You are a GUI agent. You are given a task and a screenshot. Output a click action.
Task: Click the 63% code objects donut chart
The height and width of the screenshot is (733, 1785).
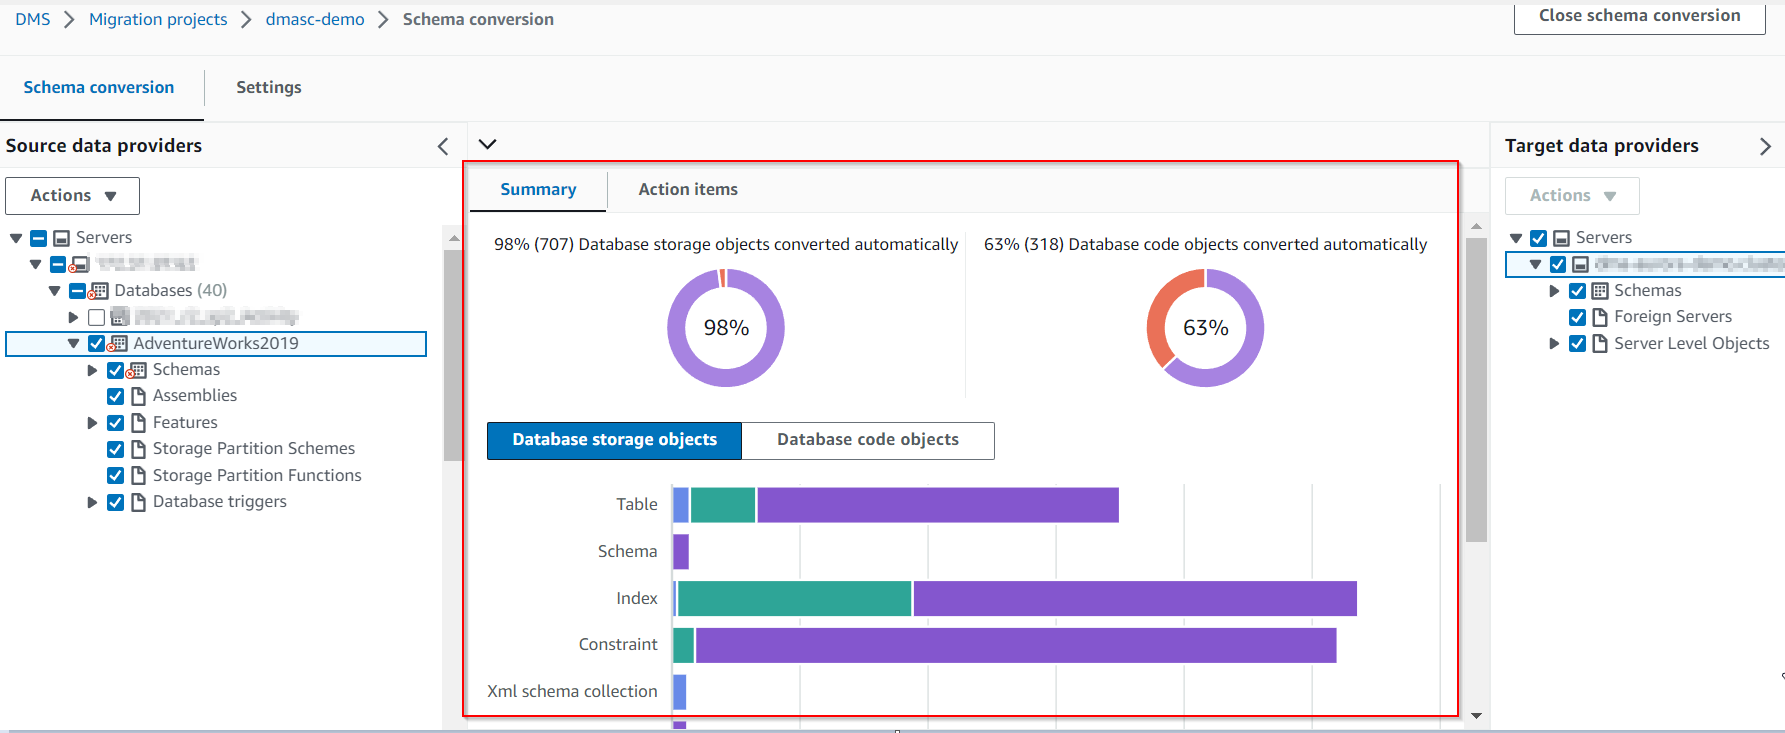(1205, 328)
